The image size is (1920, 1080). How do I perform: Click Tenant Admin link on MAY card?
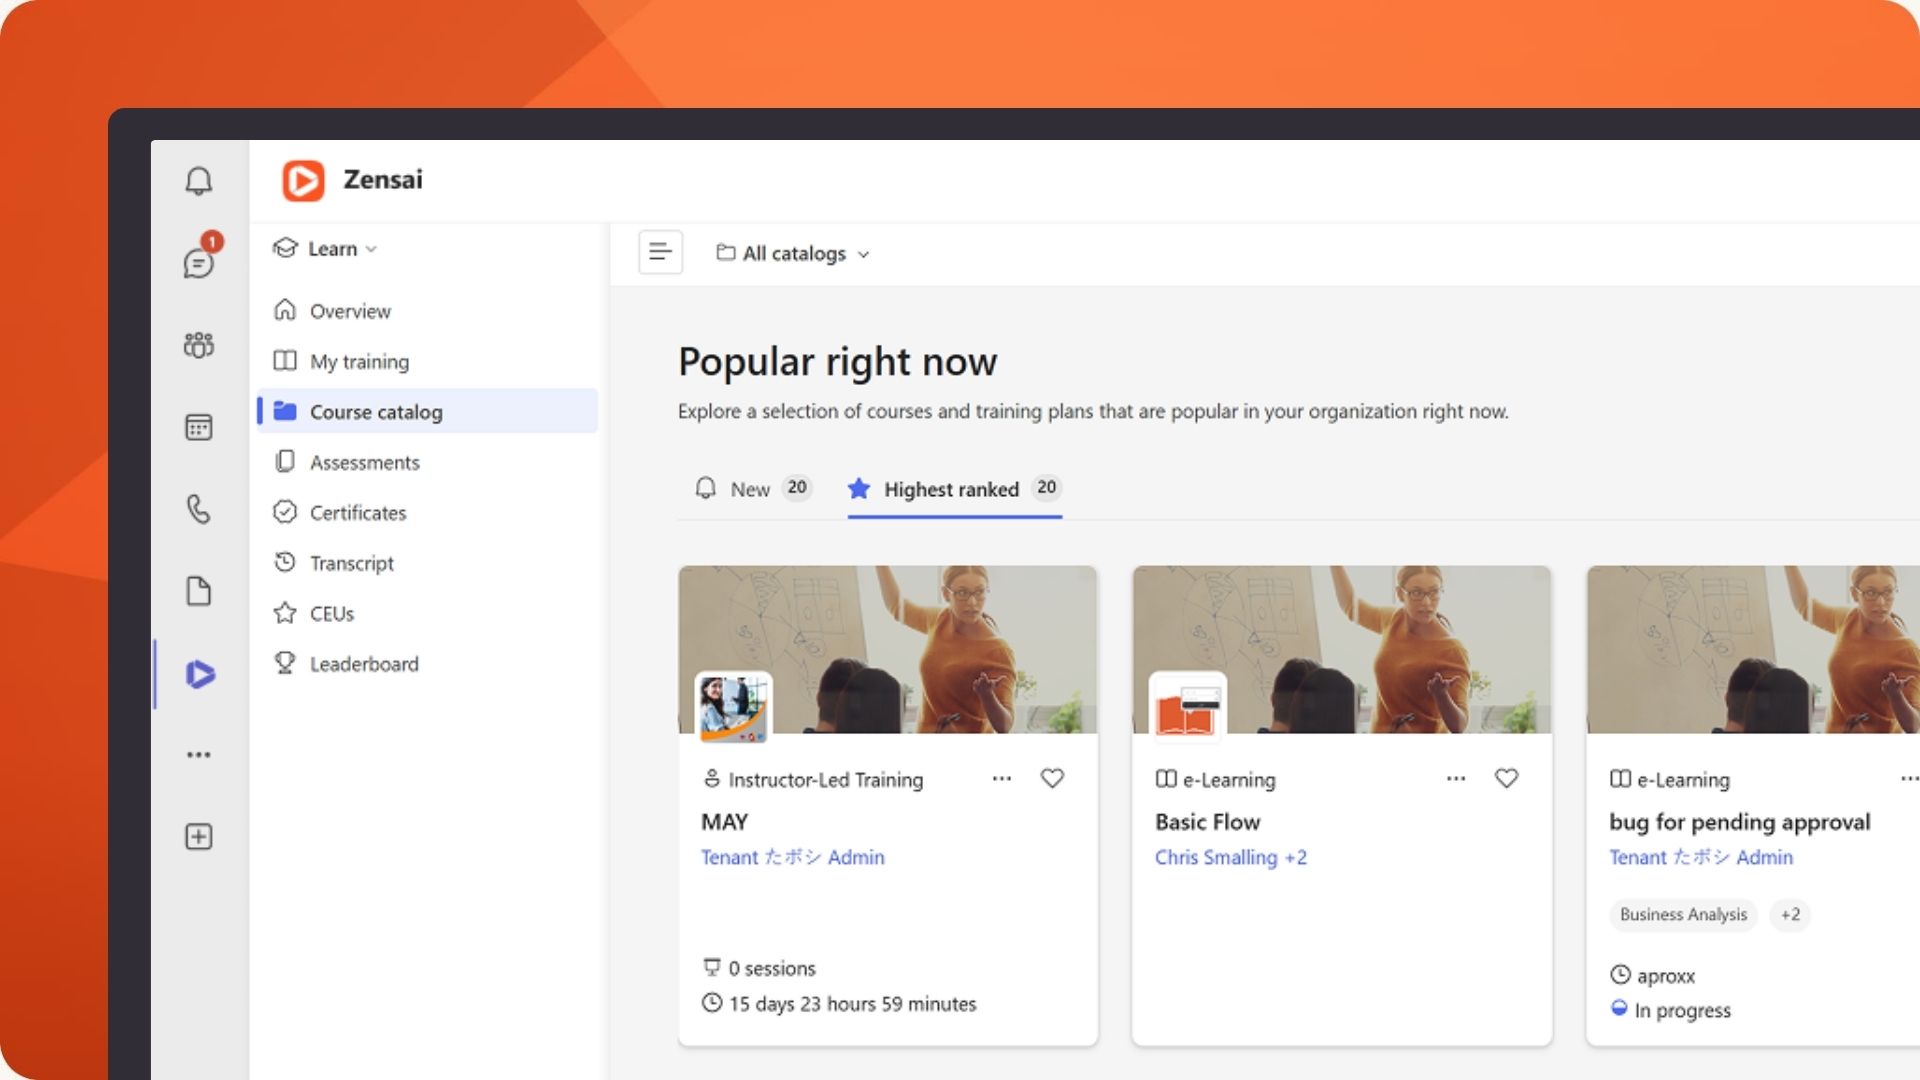coord(792,857)
